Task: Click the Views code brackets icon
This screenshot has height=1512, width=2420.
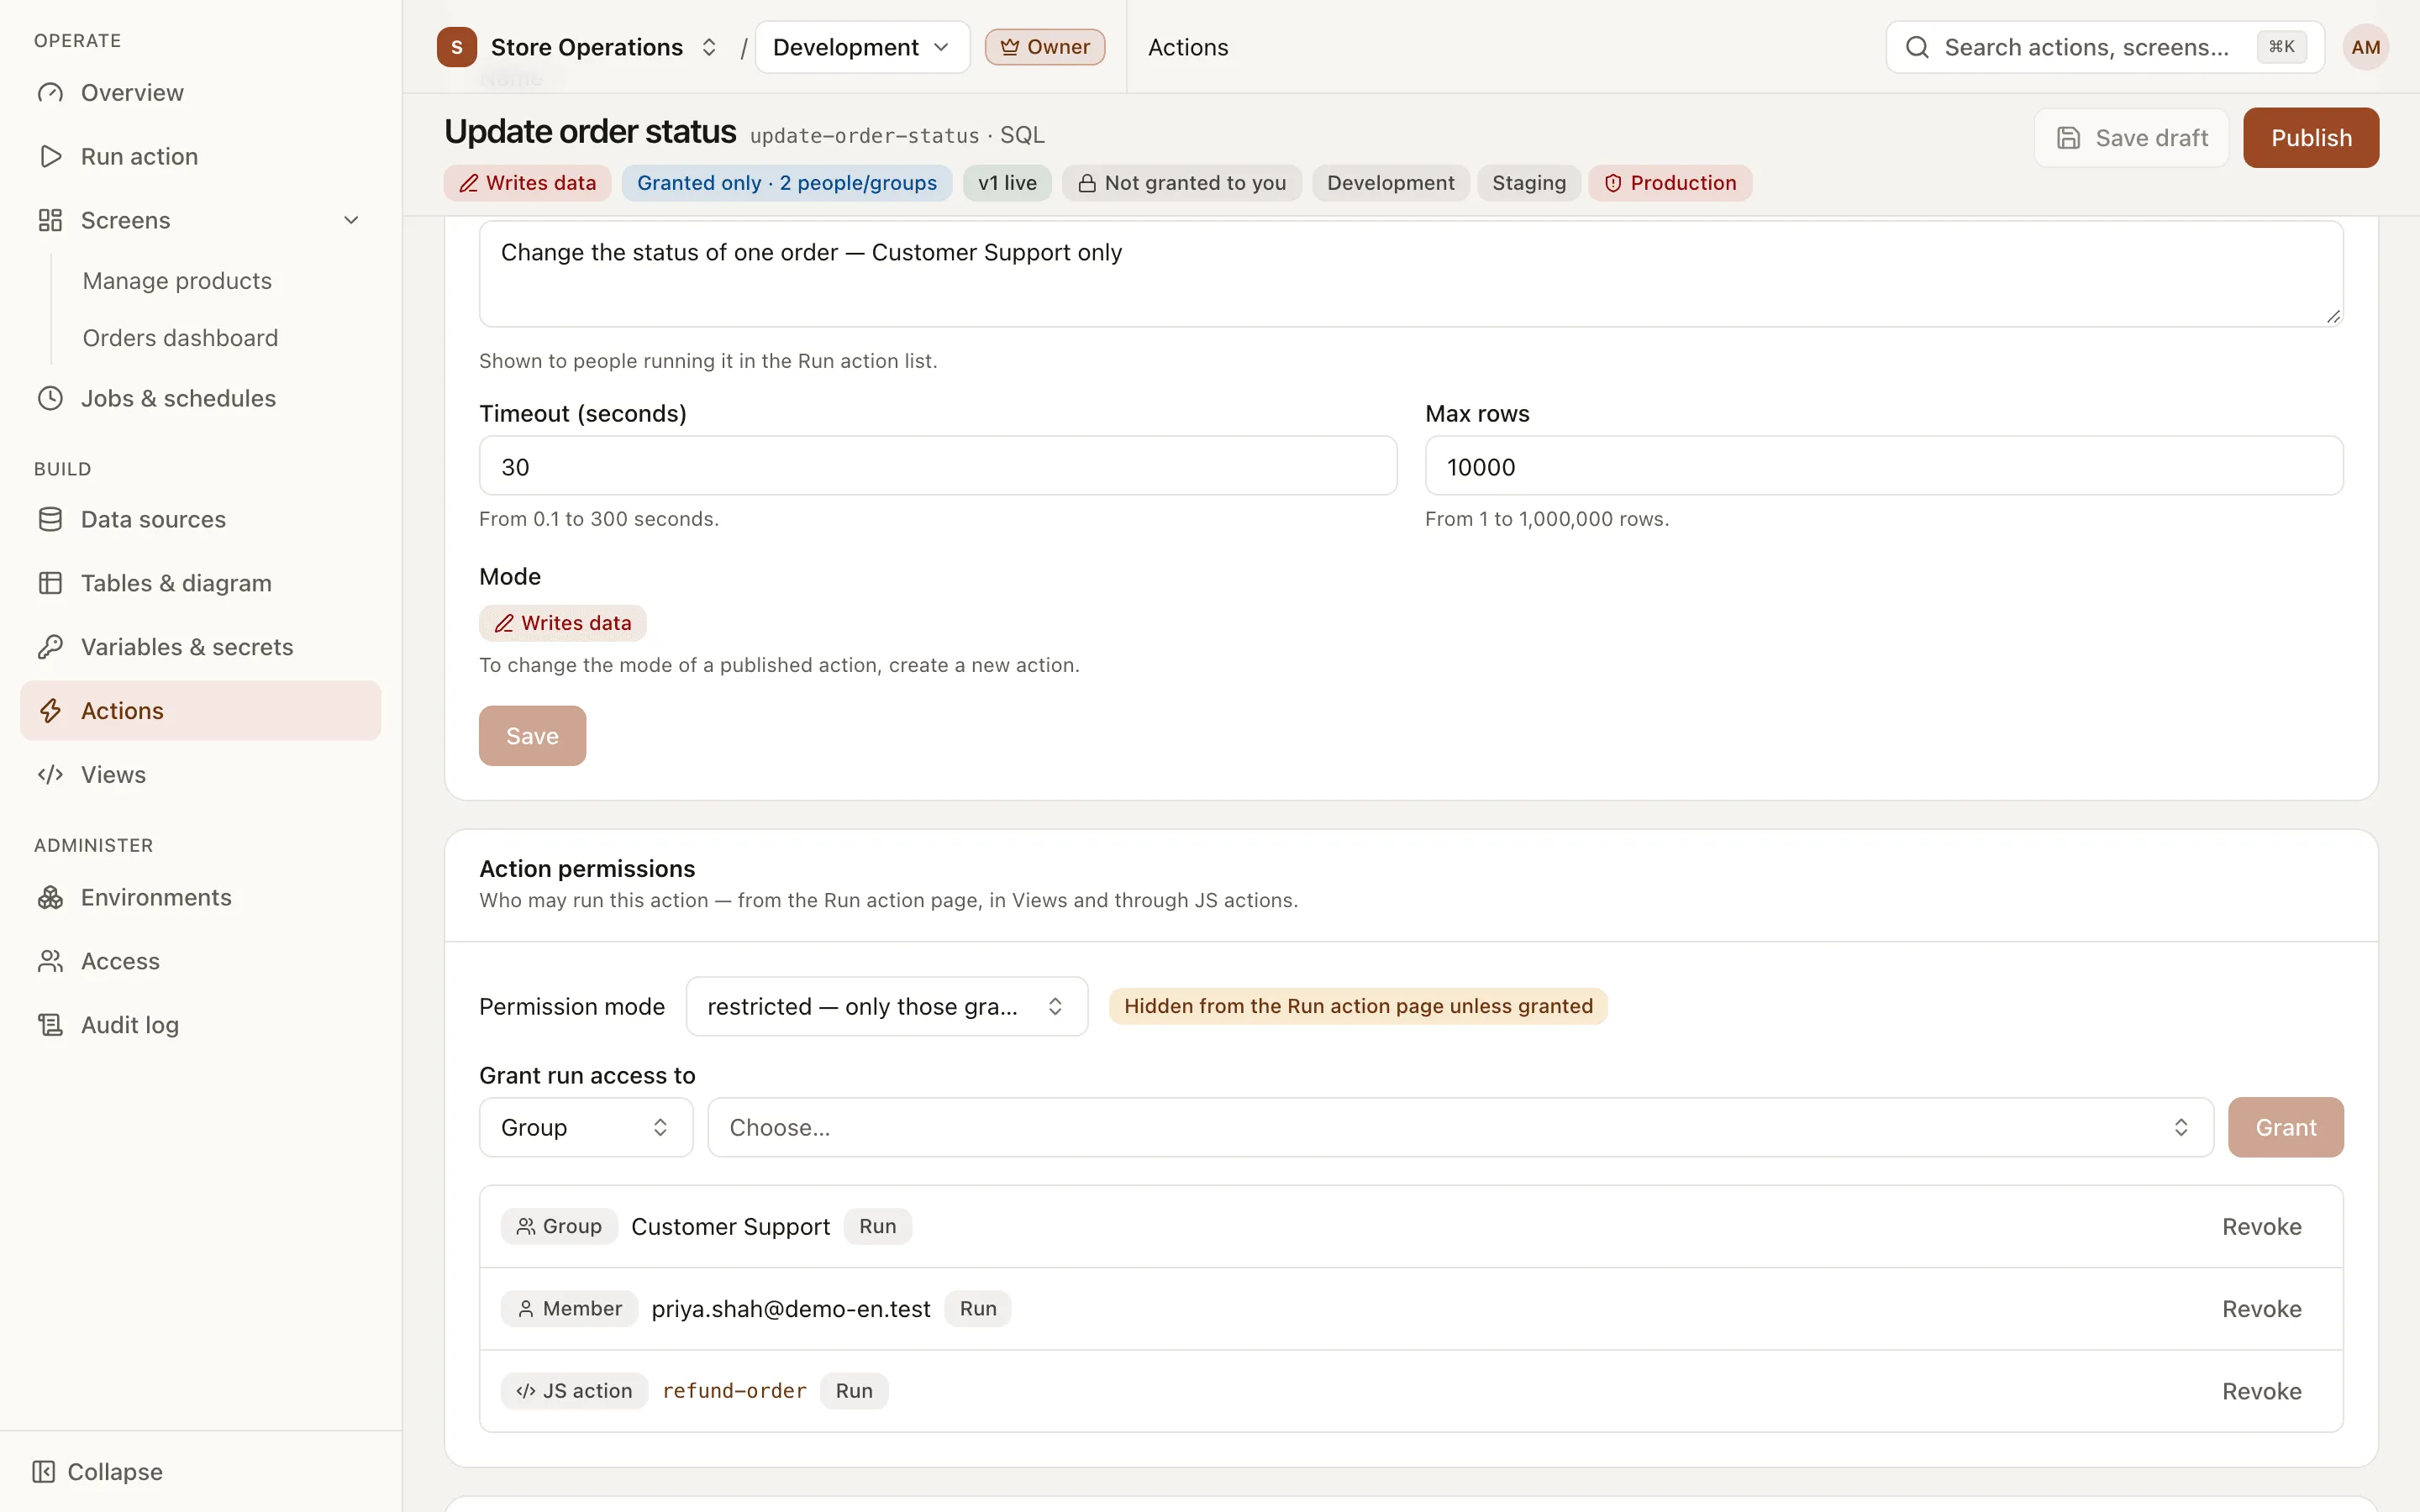Action: click(x=50, y=775)
